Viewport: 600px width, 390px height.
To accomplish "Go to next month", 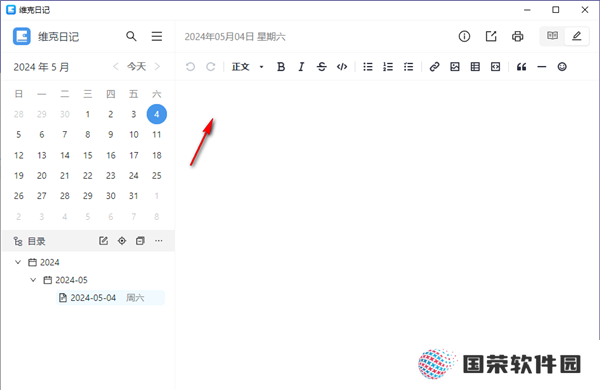I will 157,67.
